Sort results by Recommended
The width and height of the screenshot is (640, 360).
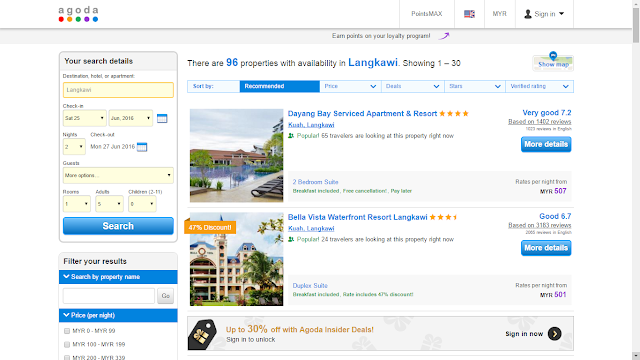click(280, 87)
